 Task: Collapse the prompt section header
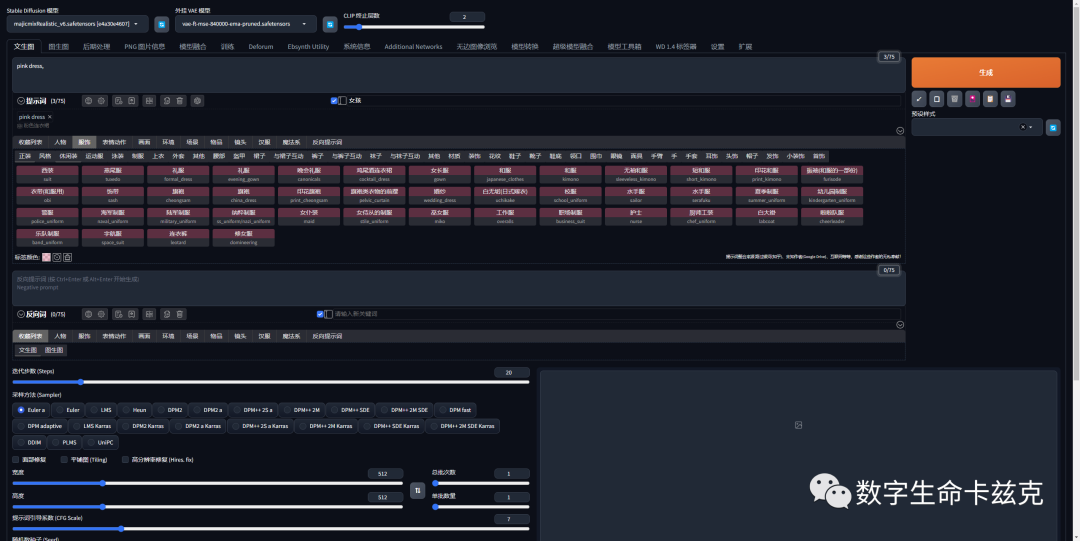tap(21, 101)
